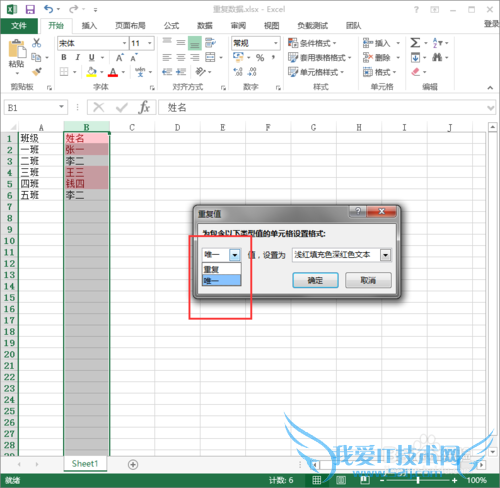Adjust the zoom slider
The image size is (500, 488).
tap(418, 480)
